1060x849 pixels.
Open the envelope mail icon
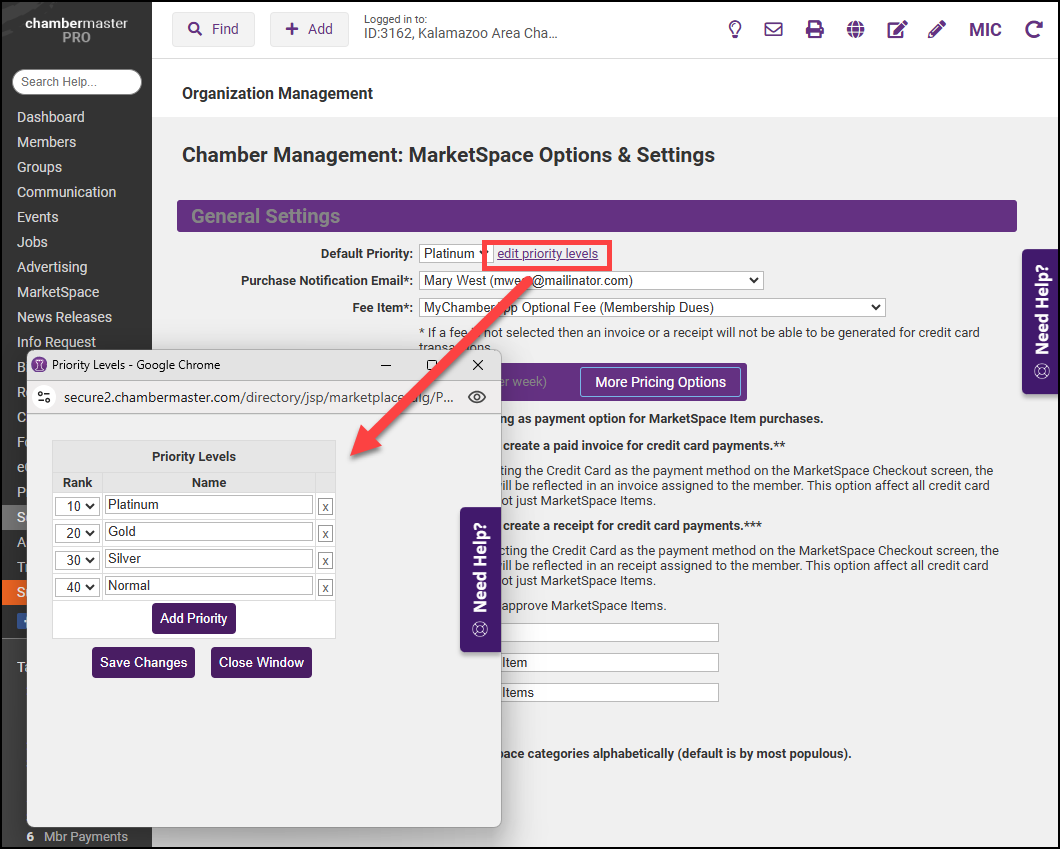[x=773, y=29]
